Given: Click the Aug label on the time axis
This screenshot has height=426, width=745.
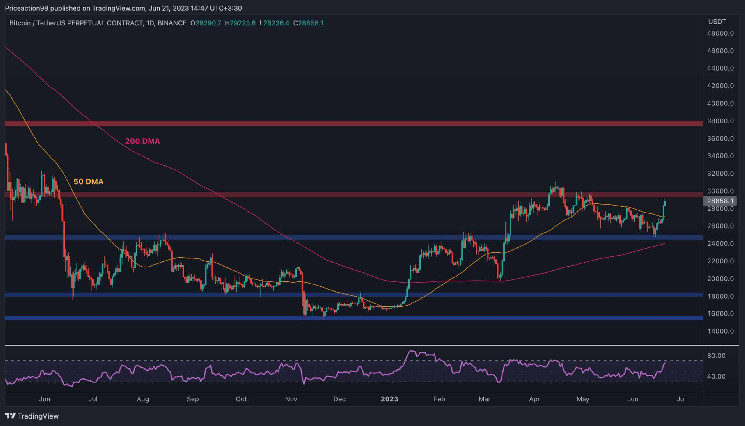Looking at the screenshot, I should (x=143, y=399).
